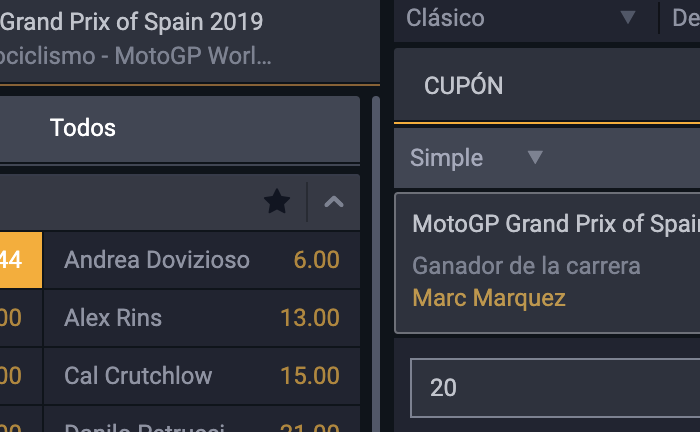
Task: Click the Marc Marquez selection in coupon
Action: (x=489, y=298)
